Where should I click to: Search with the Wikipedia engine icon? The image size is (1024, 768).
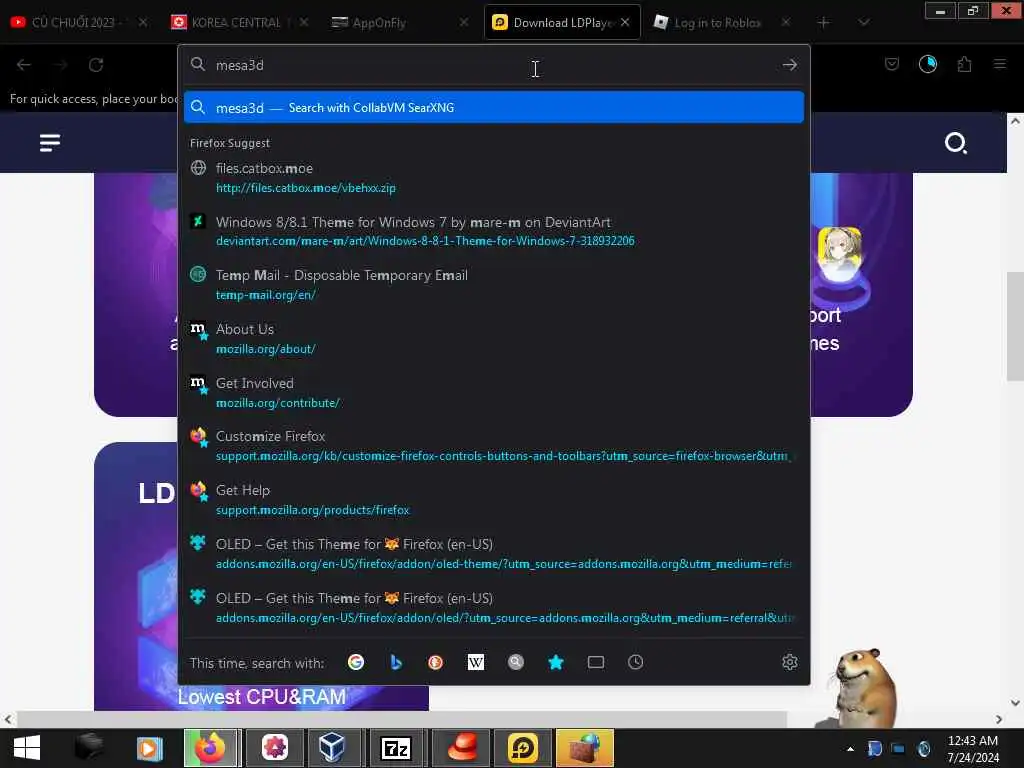475,662
